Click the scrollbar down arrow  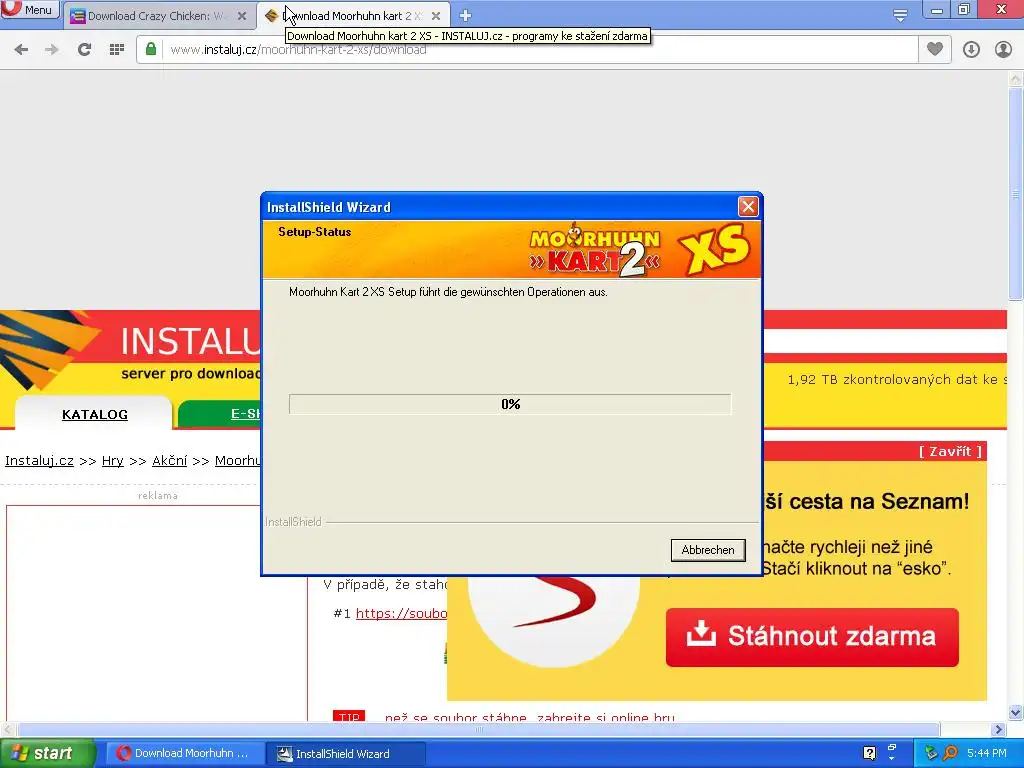point(1016,712)
